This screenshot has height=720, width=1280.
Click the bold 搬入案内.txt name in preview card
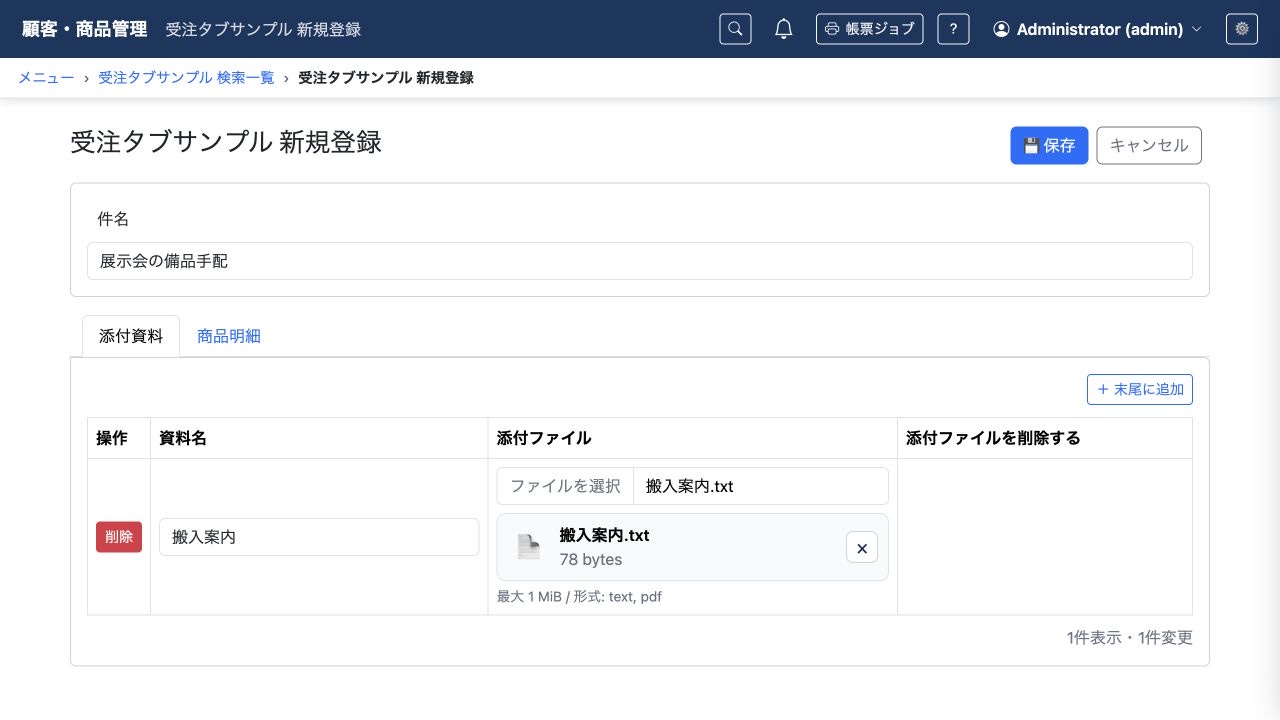(x=604, y=535)
